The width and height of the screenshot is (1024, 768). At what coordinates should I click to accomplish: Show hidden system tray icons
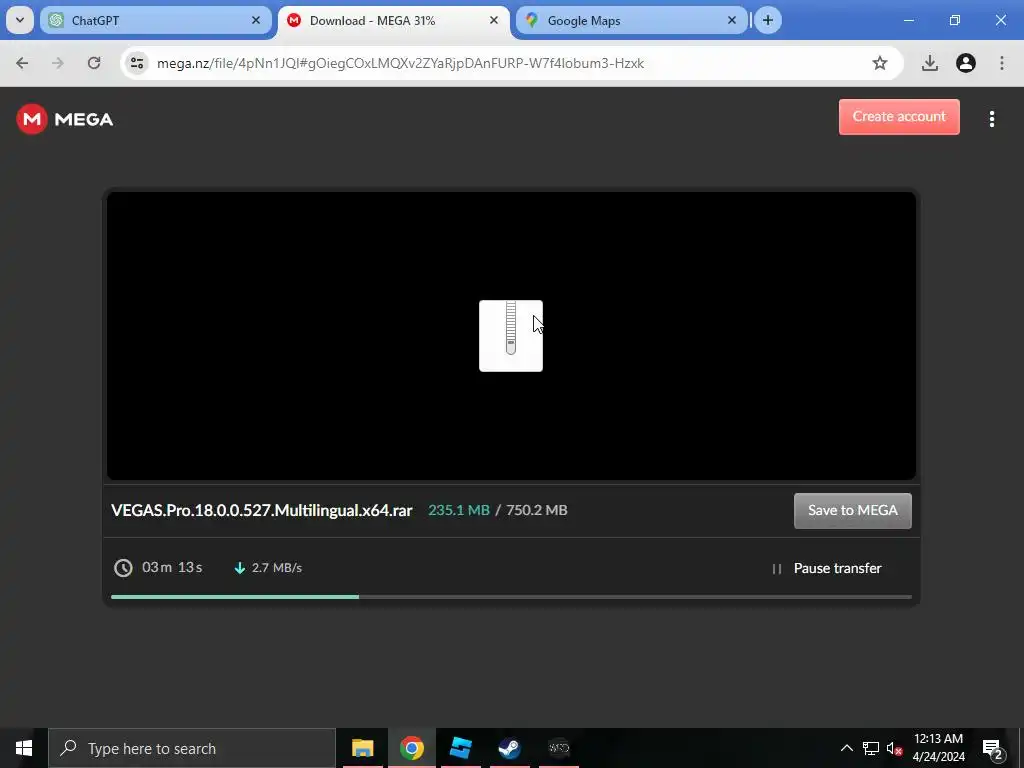846,748
